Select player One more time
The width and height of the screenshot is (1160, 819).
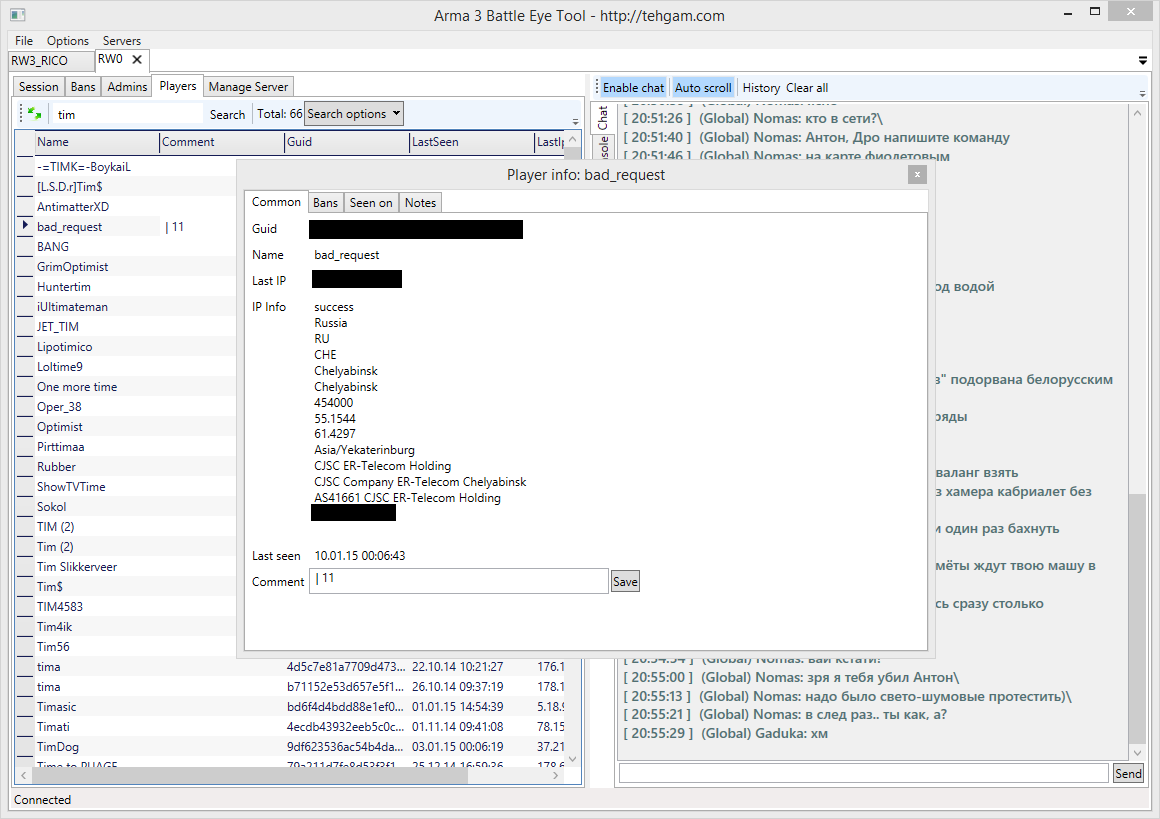pyautogui.click(x=77, y=386)
